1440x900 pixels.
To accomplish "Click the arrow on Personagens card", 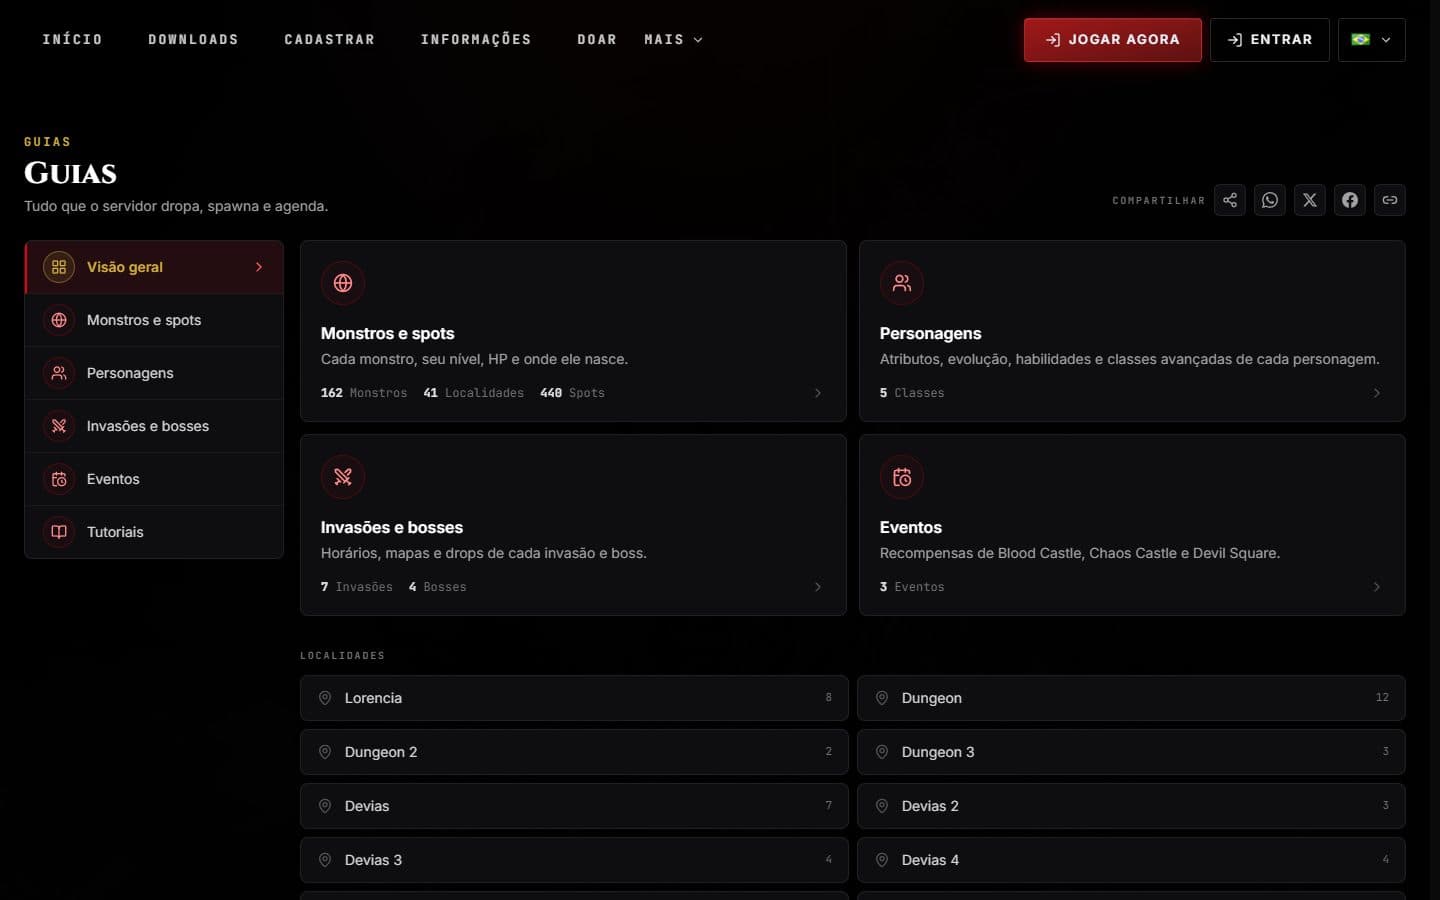I will (x=1377, y=393).
